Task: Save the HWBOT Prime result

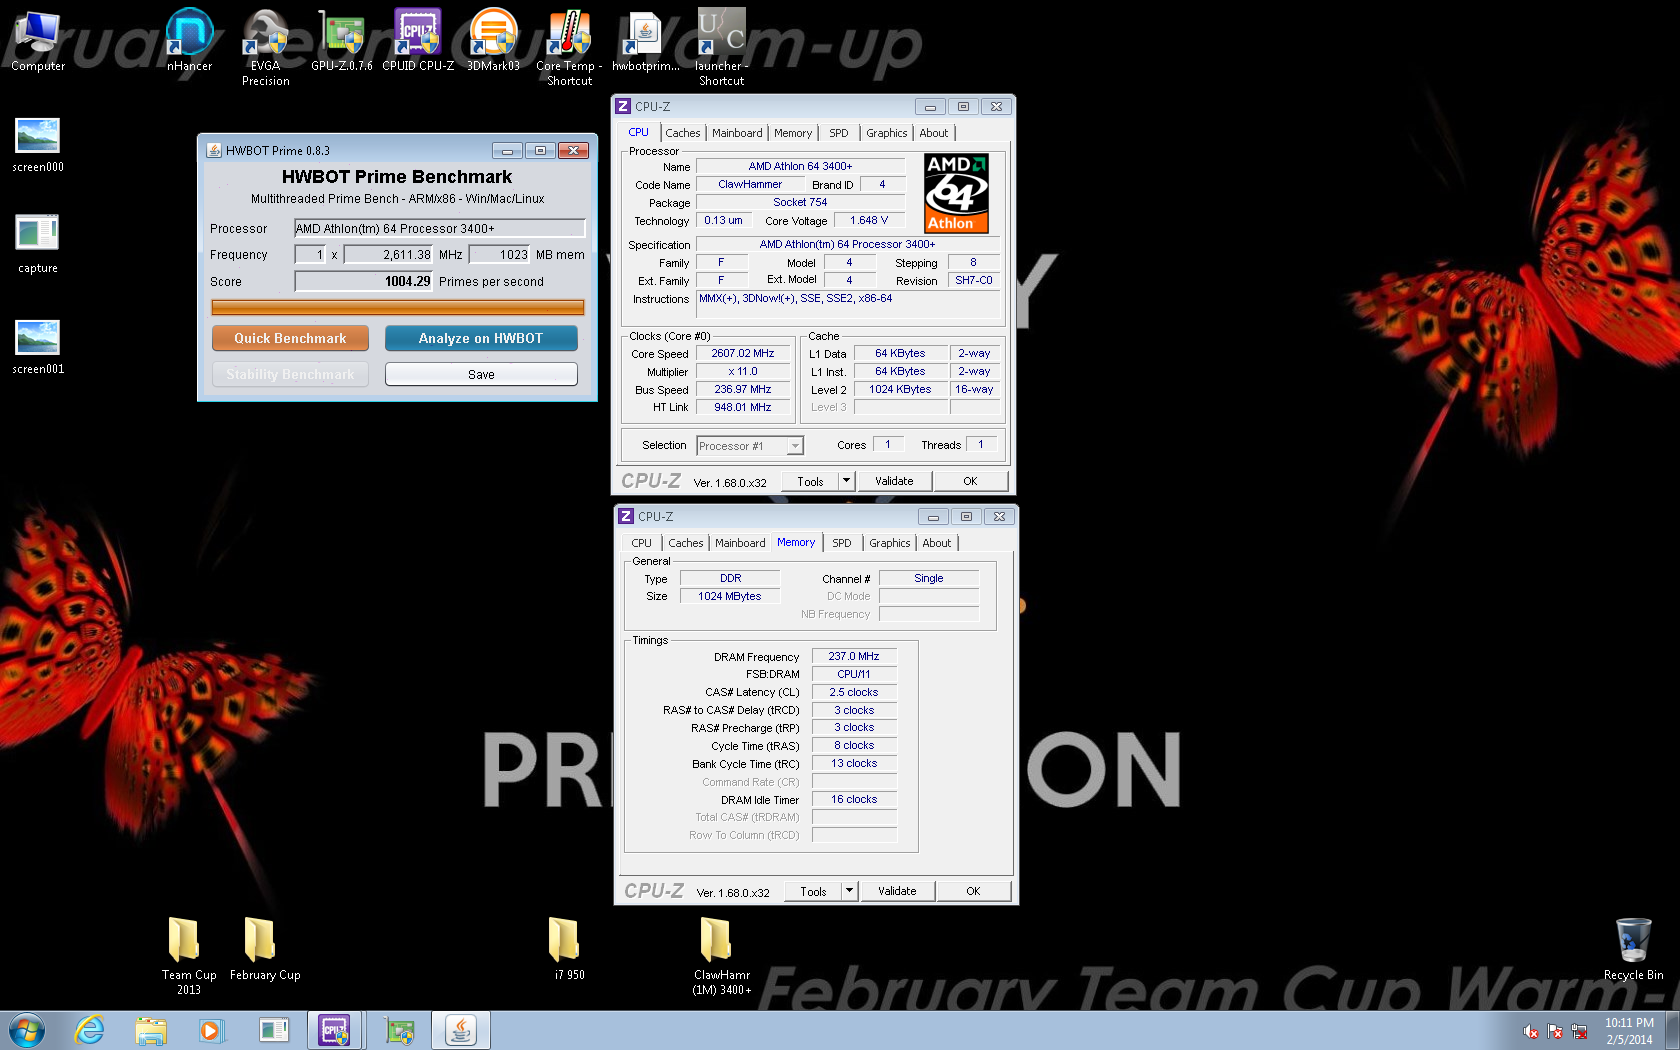Action: pyautogui.click(x=481, y=374)
